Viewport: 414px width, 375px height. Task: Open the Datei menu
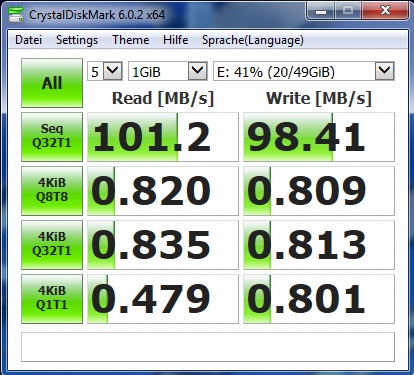click(x=29, y=40)
